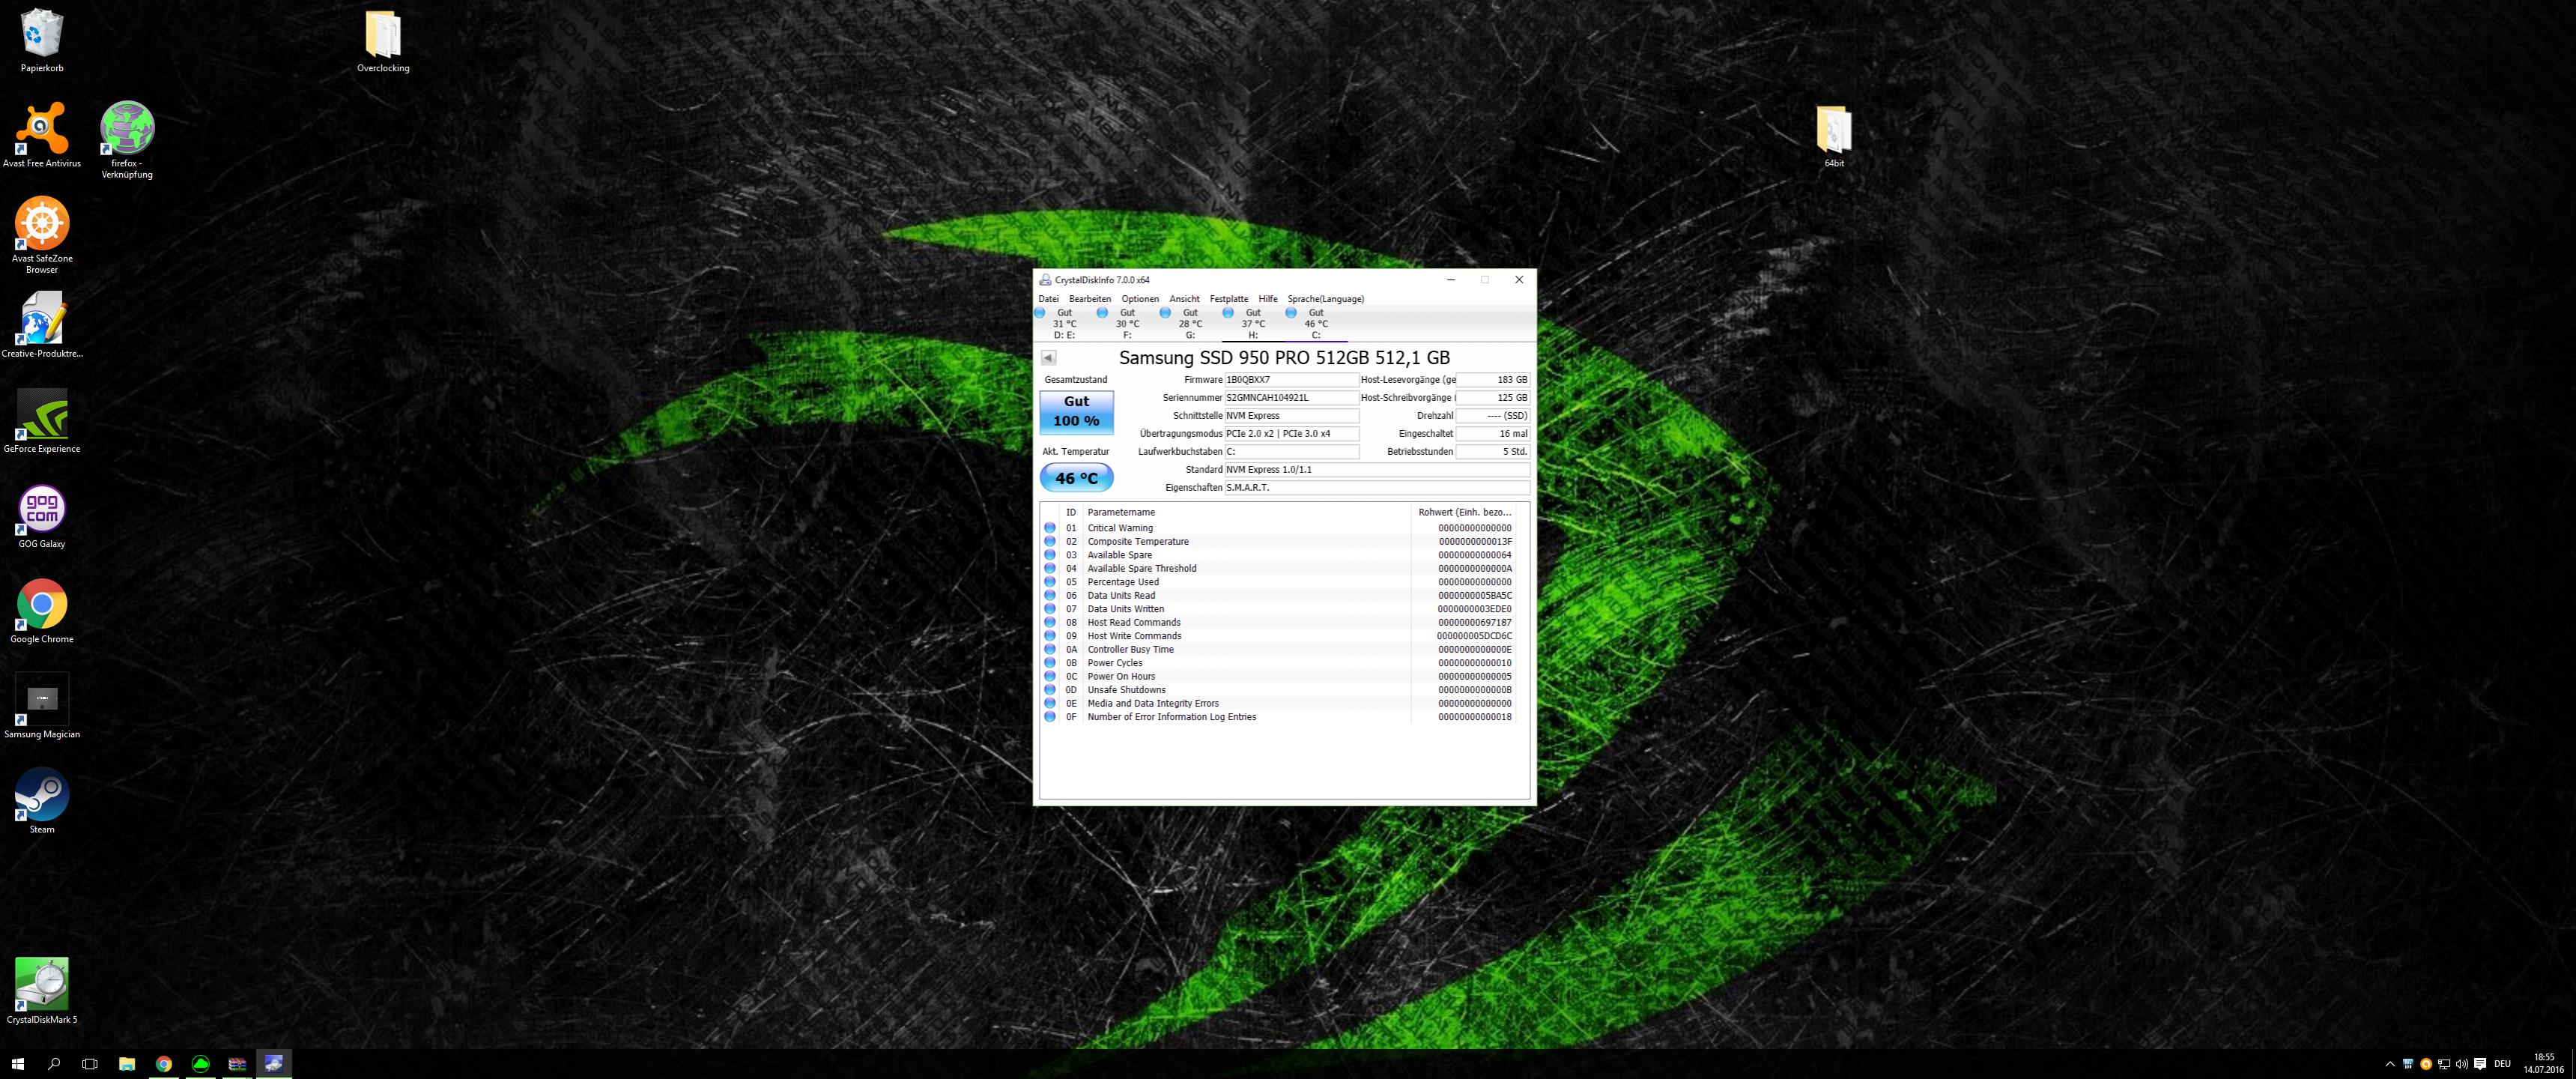Open the Sprache(Language) menu
The image size is (2576, 1079).
click(x=1325, y=299)
